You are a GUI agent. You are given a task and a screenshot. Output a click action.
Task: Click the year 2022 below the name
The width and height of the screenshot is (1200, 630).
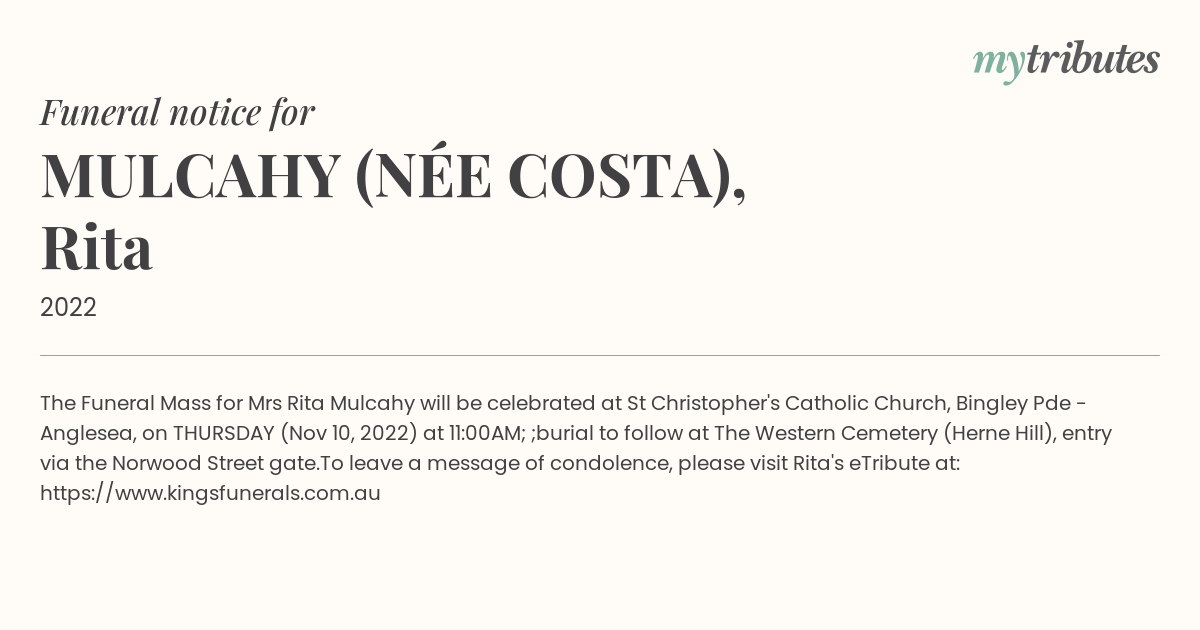pyautogui.click(x=68, y=307)
